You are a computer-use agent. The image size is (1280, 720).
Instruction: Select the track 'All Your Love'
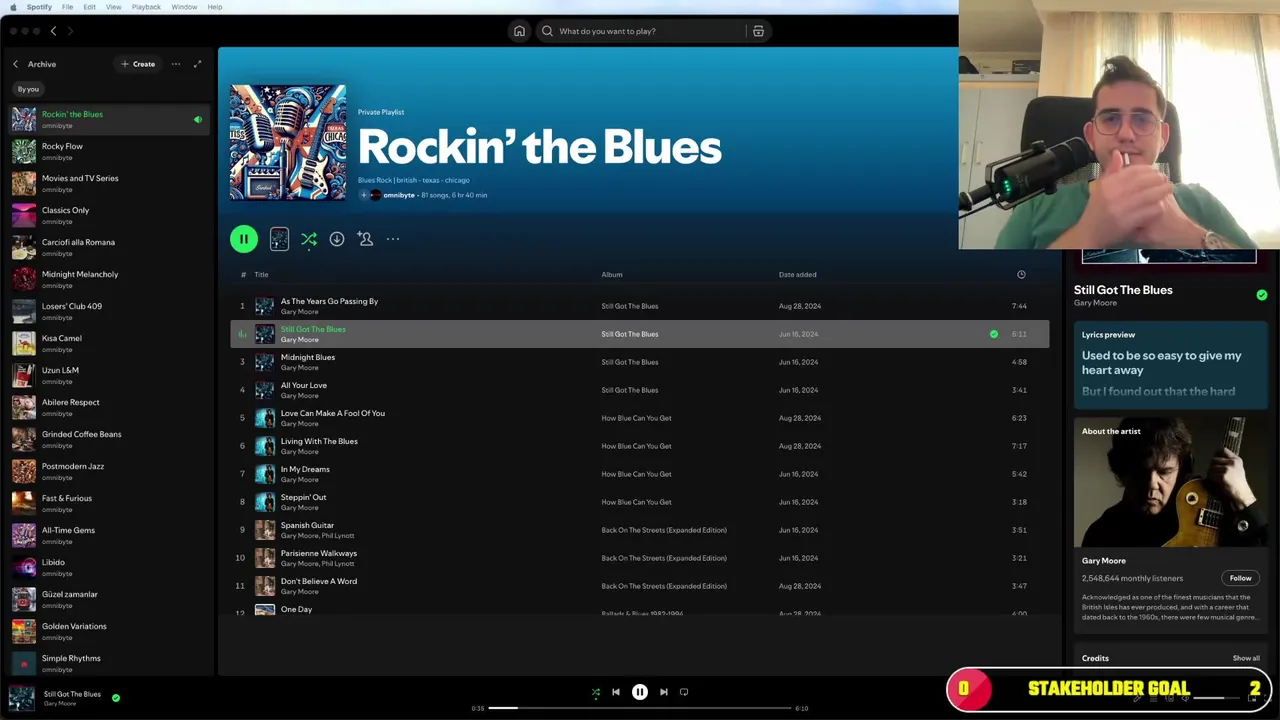pyautogui.click(x=640, y=390)
